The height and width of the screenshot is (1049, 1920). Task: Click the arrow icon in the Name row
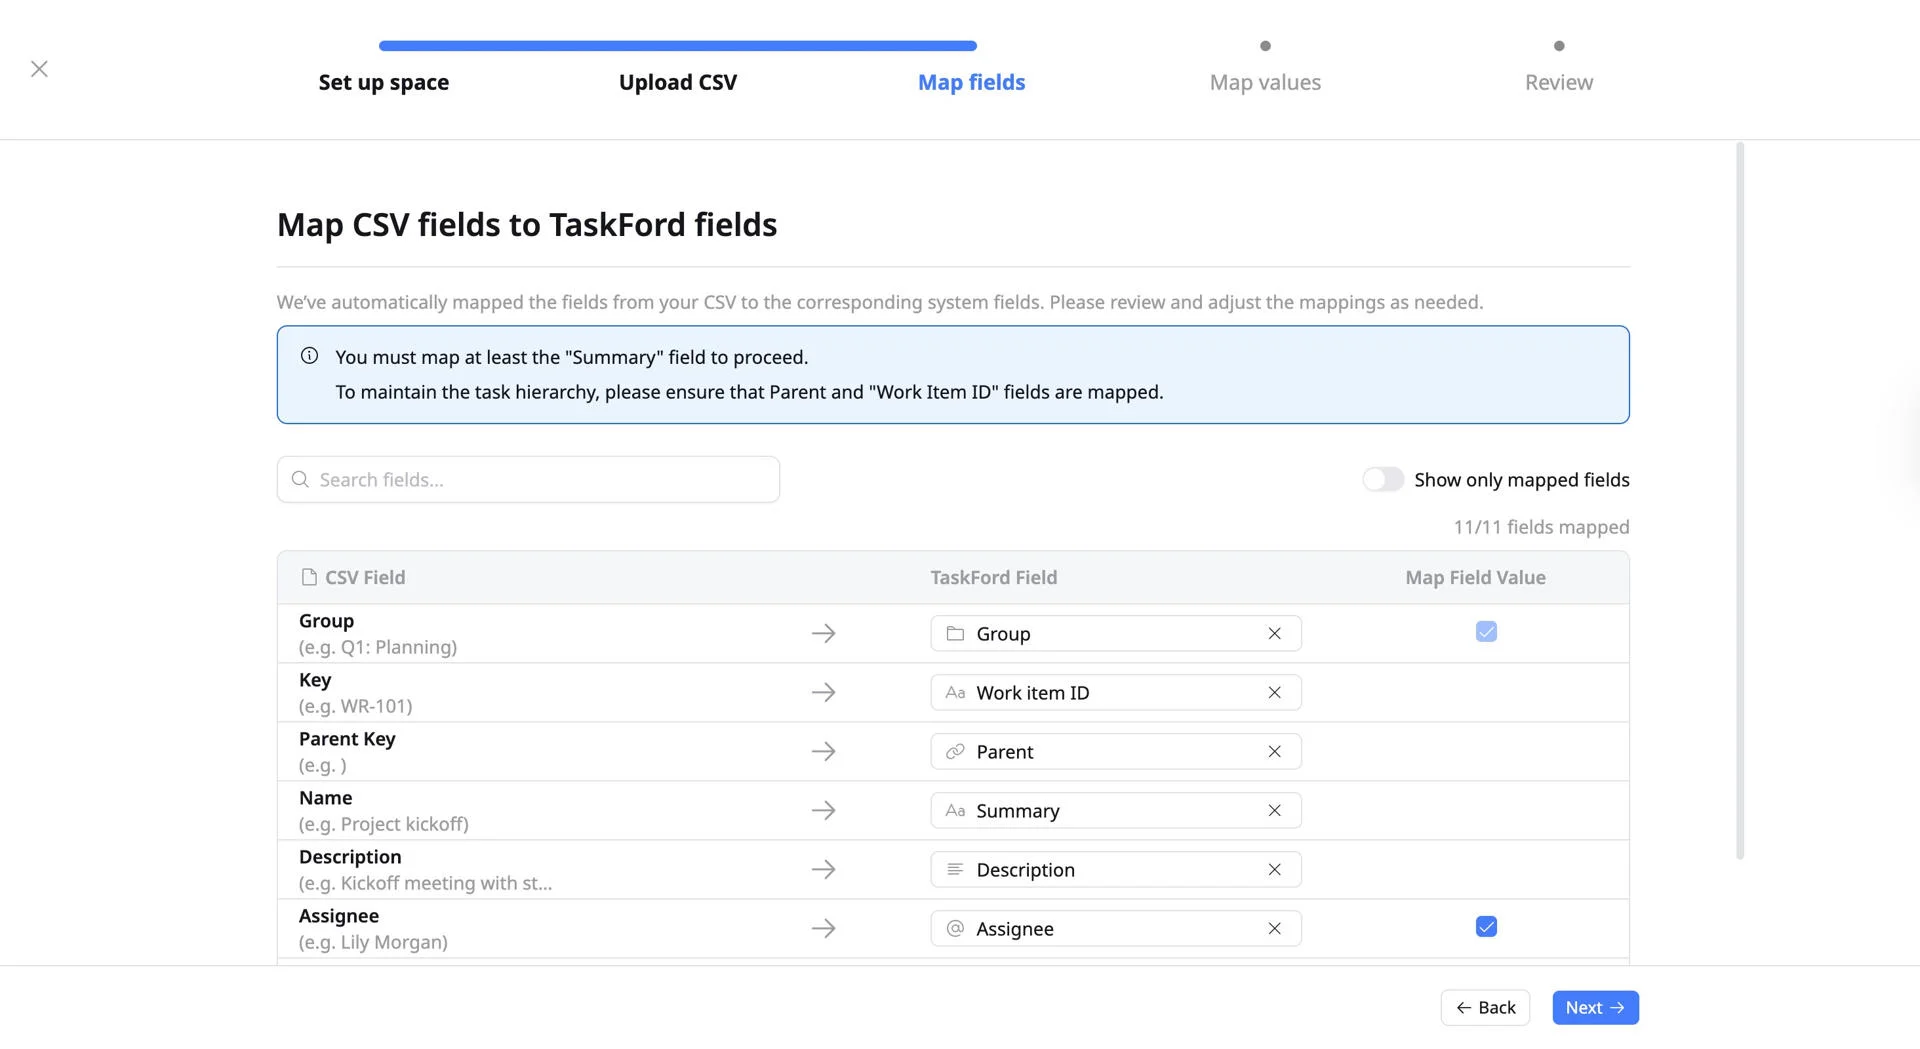(x=823, y=811)
